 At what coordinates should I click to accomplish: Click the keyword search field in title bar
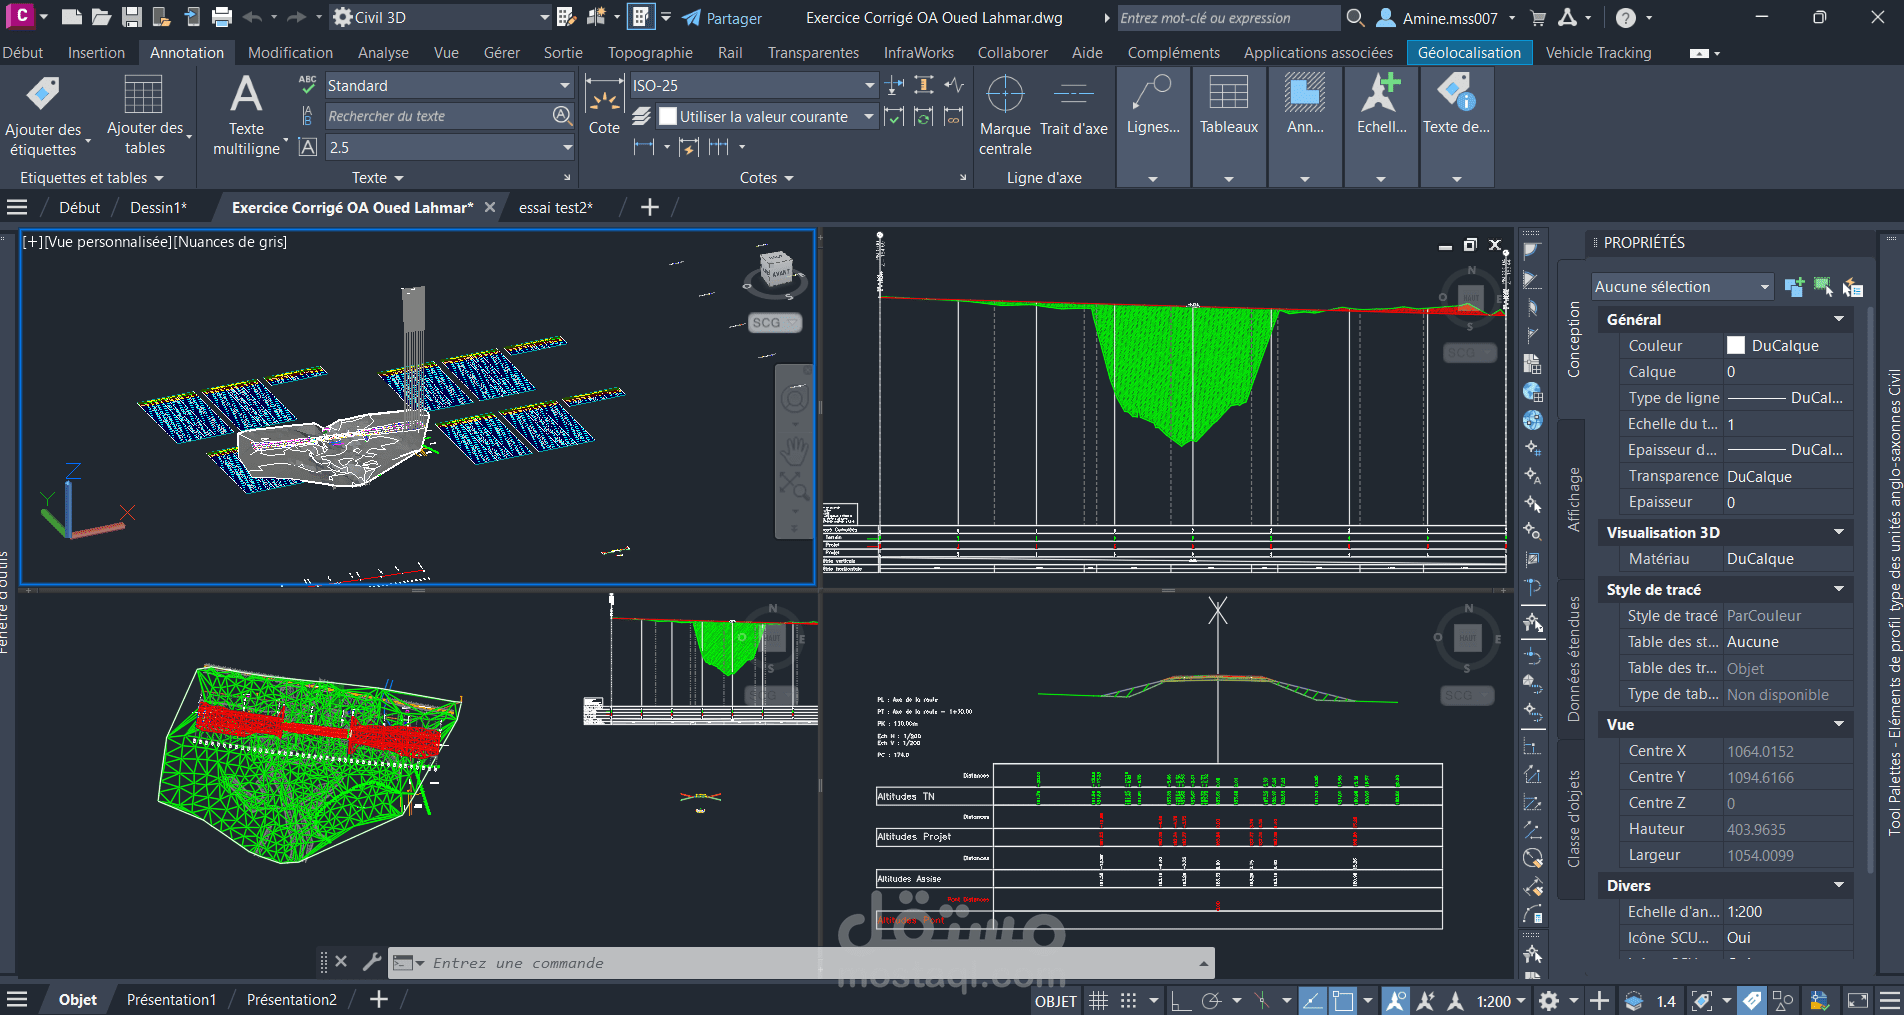point(1228,18)
